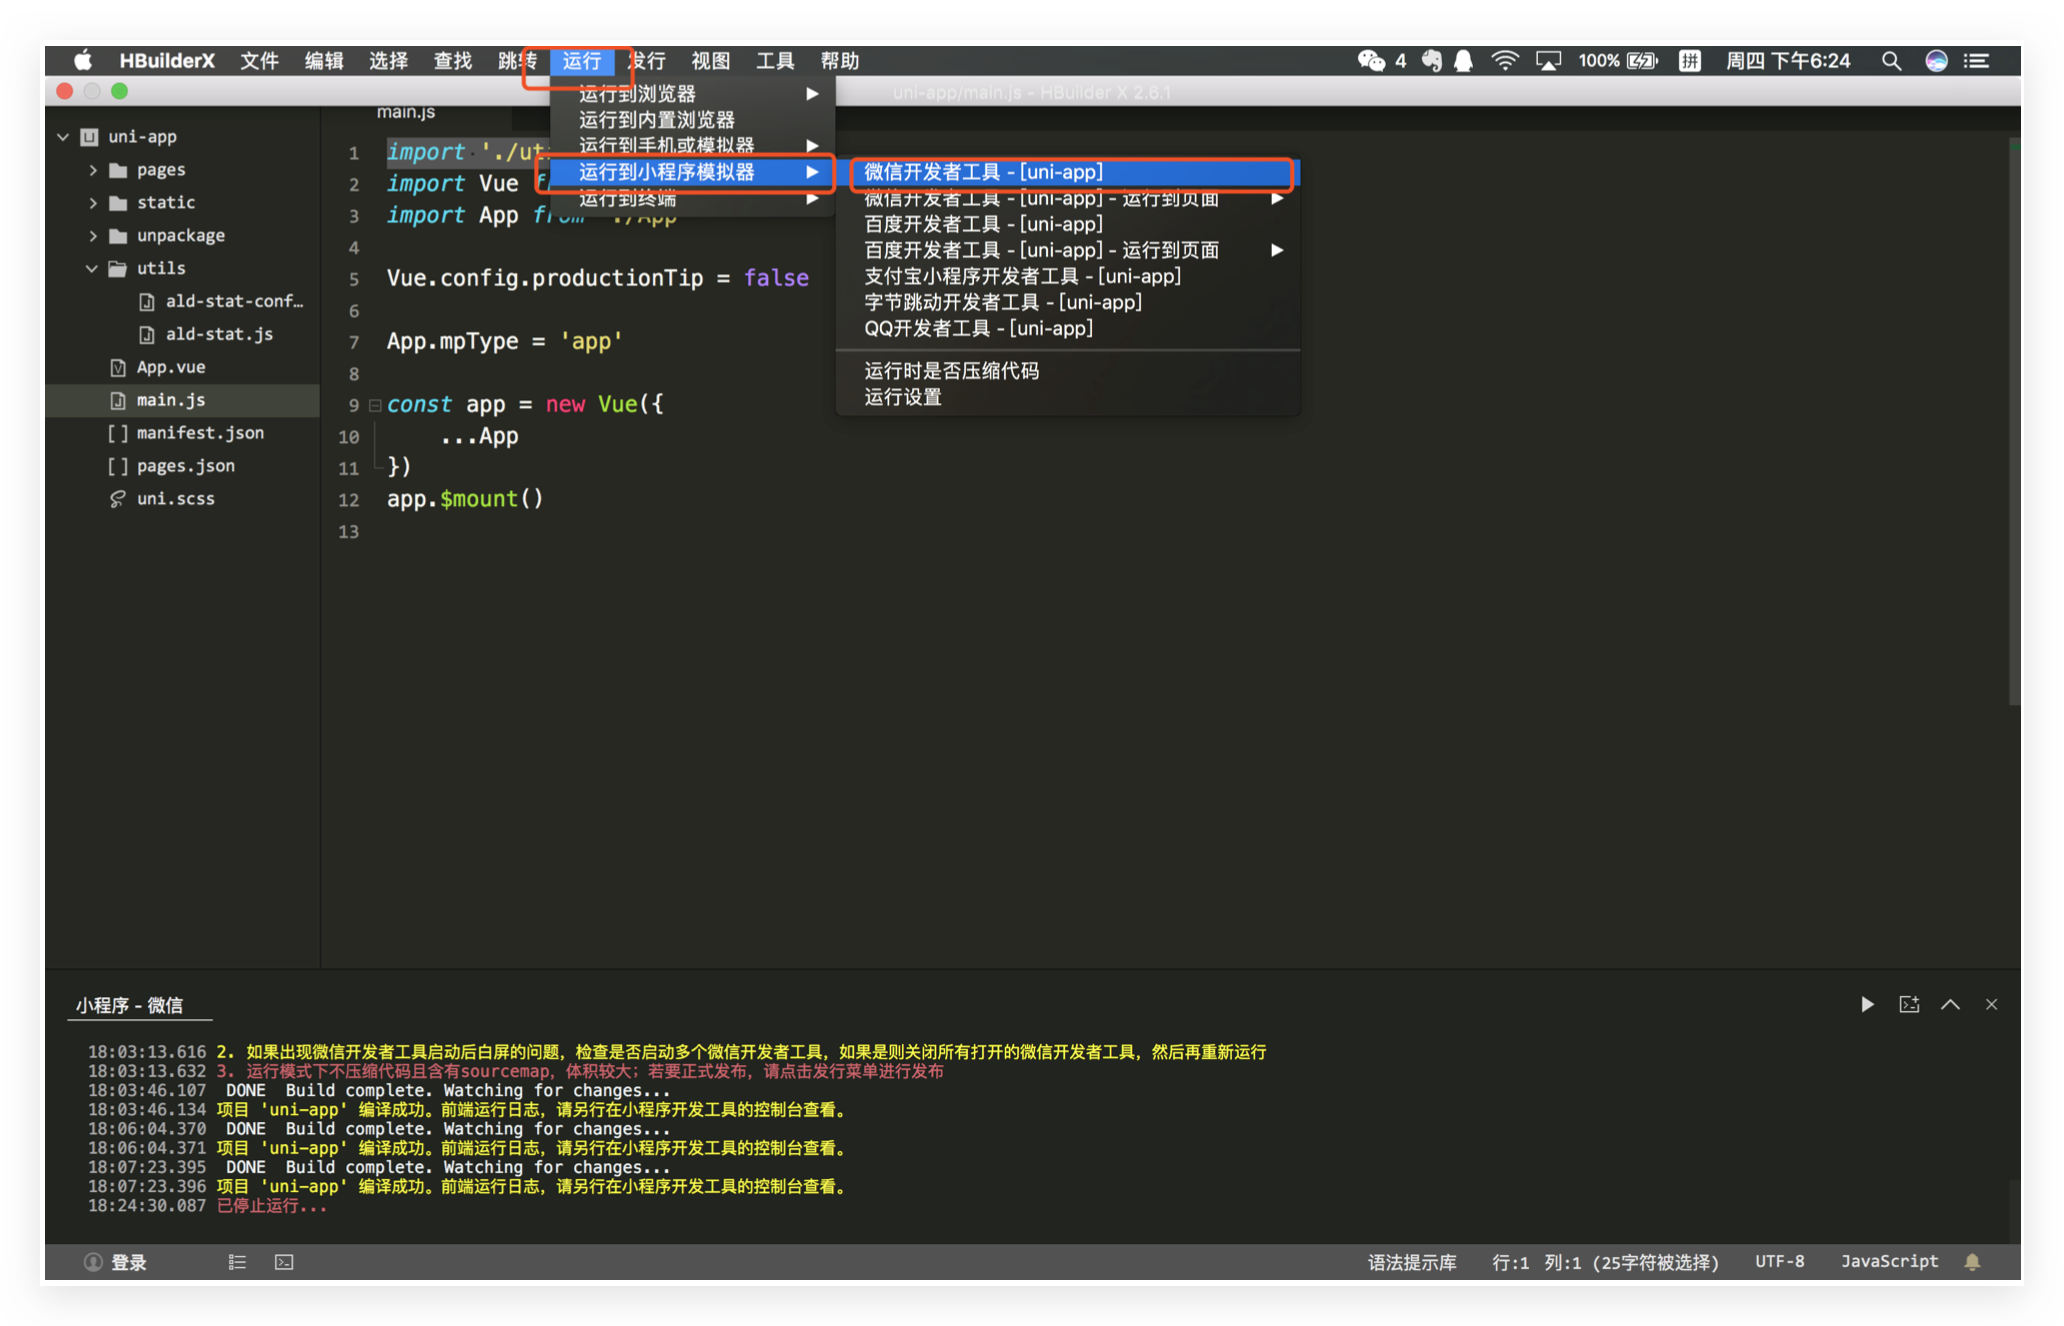Screen dimensions: 2064x1326
Task: Open Evernote elephant menu bar icon
Action: click(1432, 61)
